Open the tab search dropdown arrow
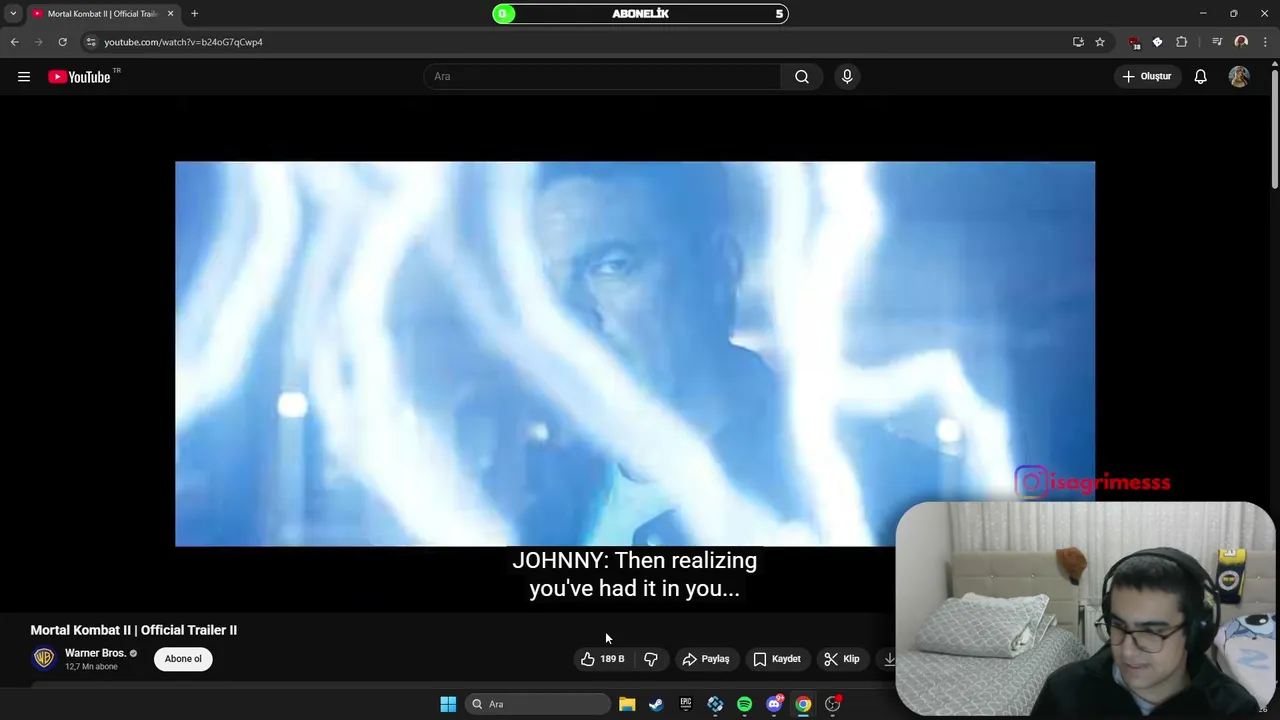This screenshot has height=720, width=1280. tap(13, 14)
